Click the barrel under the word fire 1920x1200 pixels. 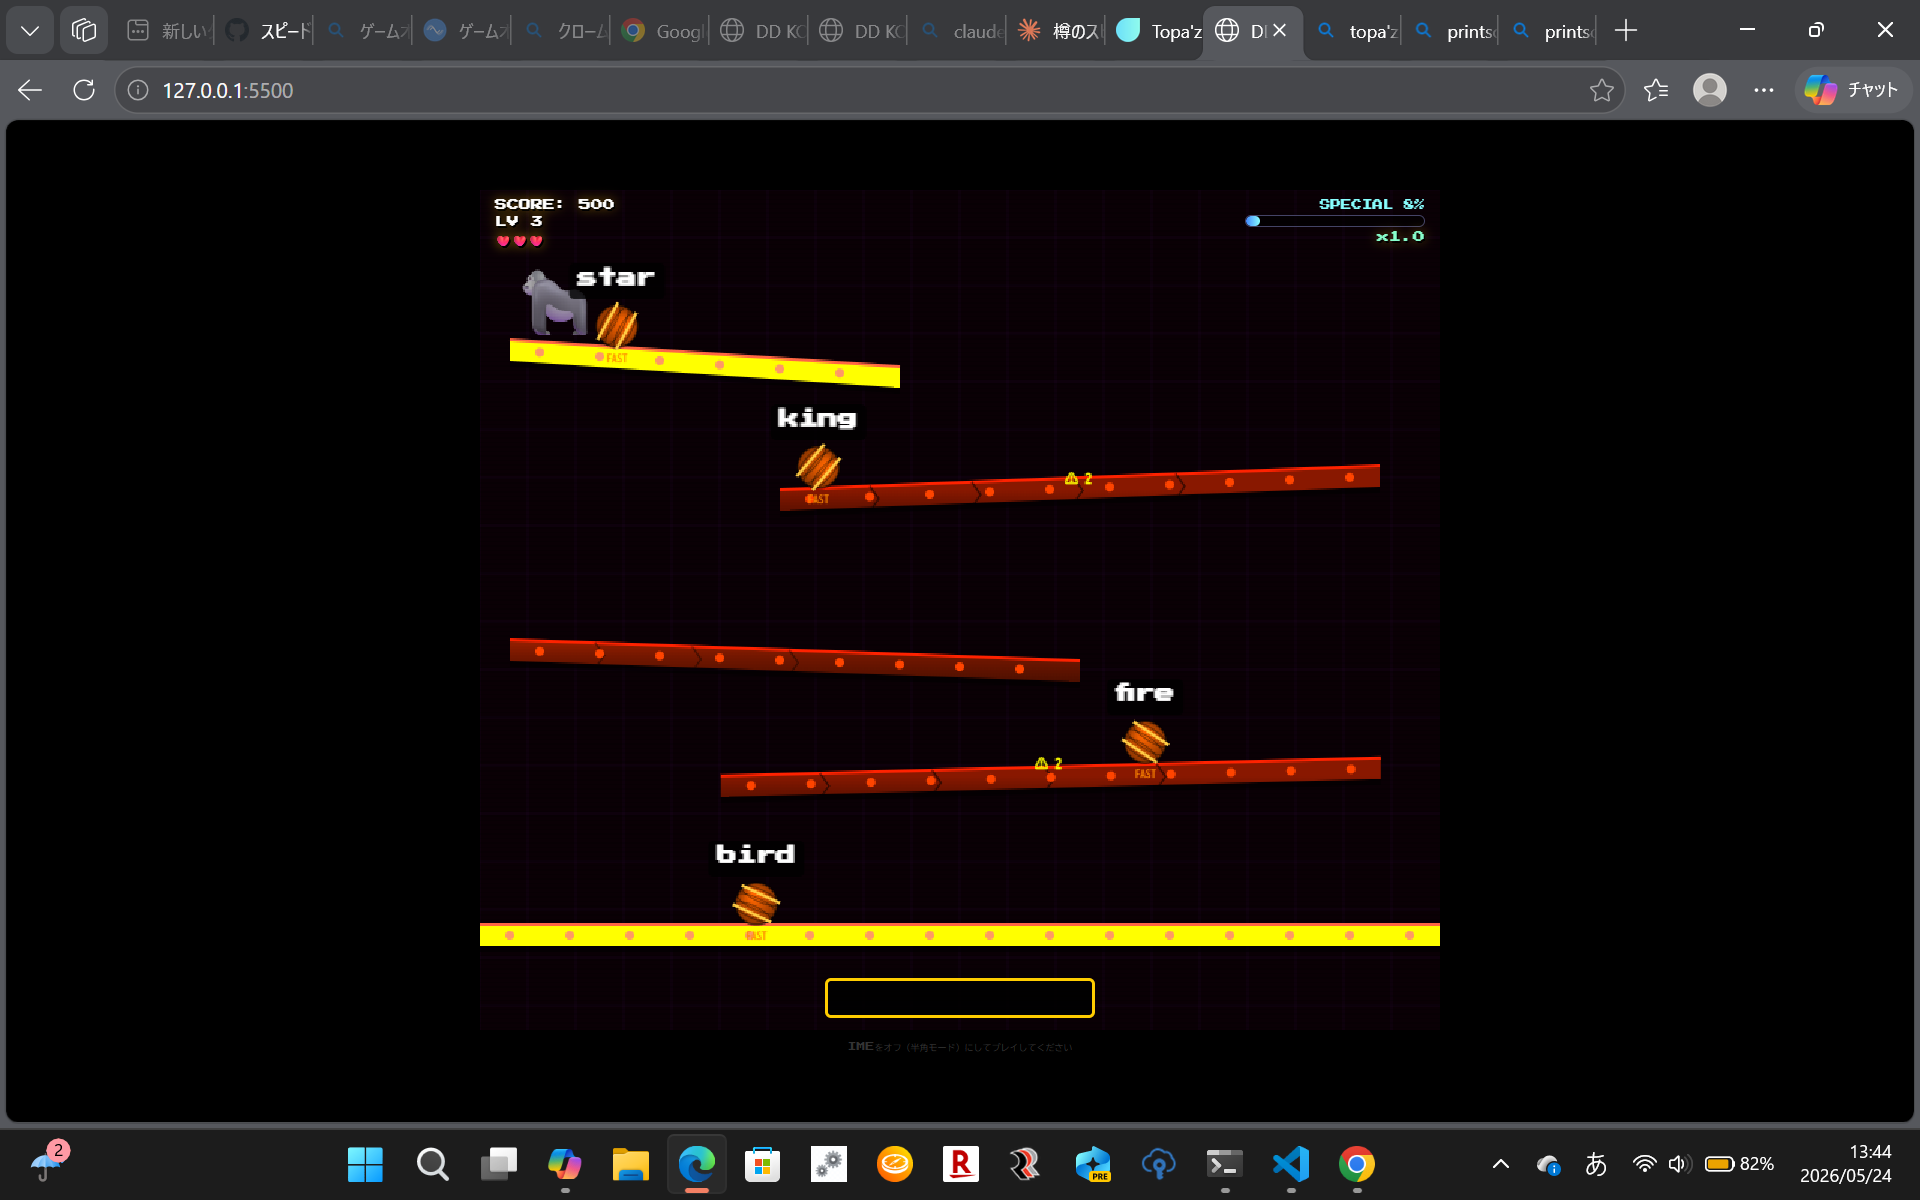tap(1145, 741)
